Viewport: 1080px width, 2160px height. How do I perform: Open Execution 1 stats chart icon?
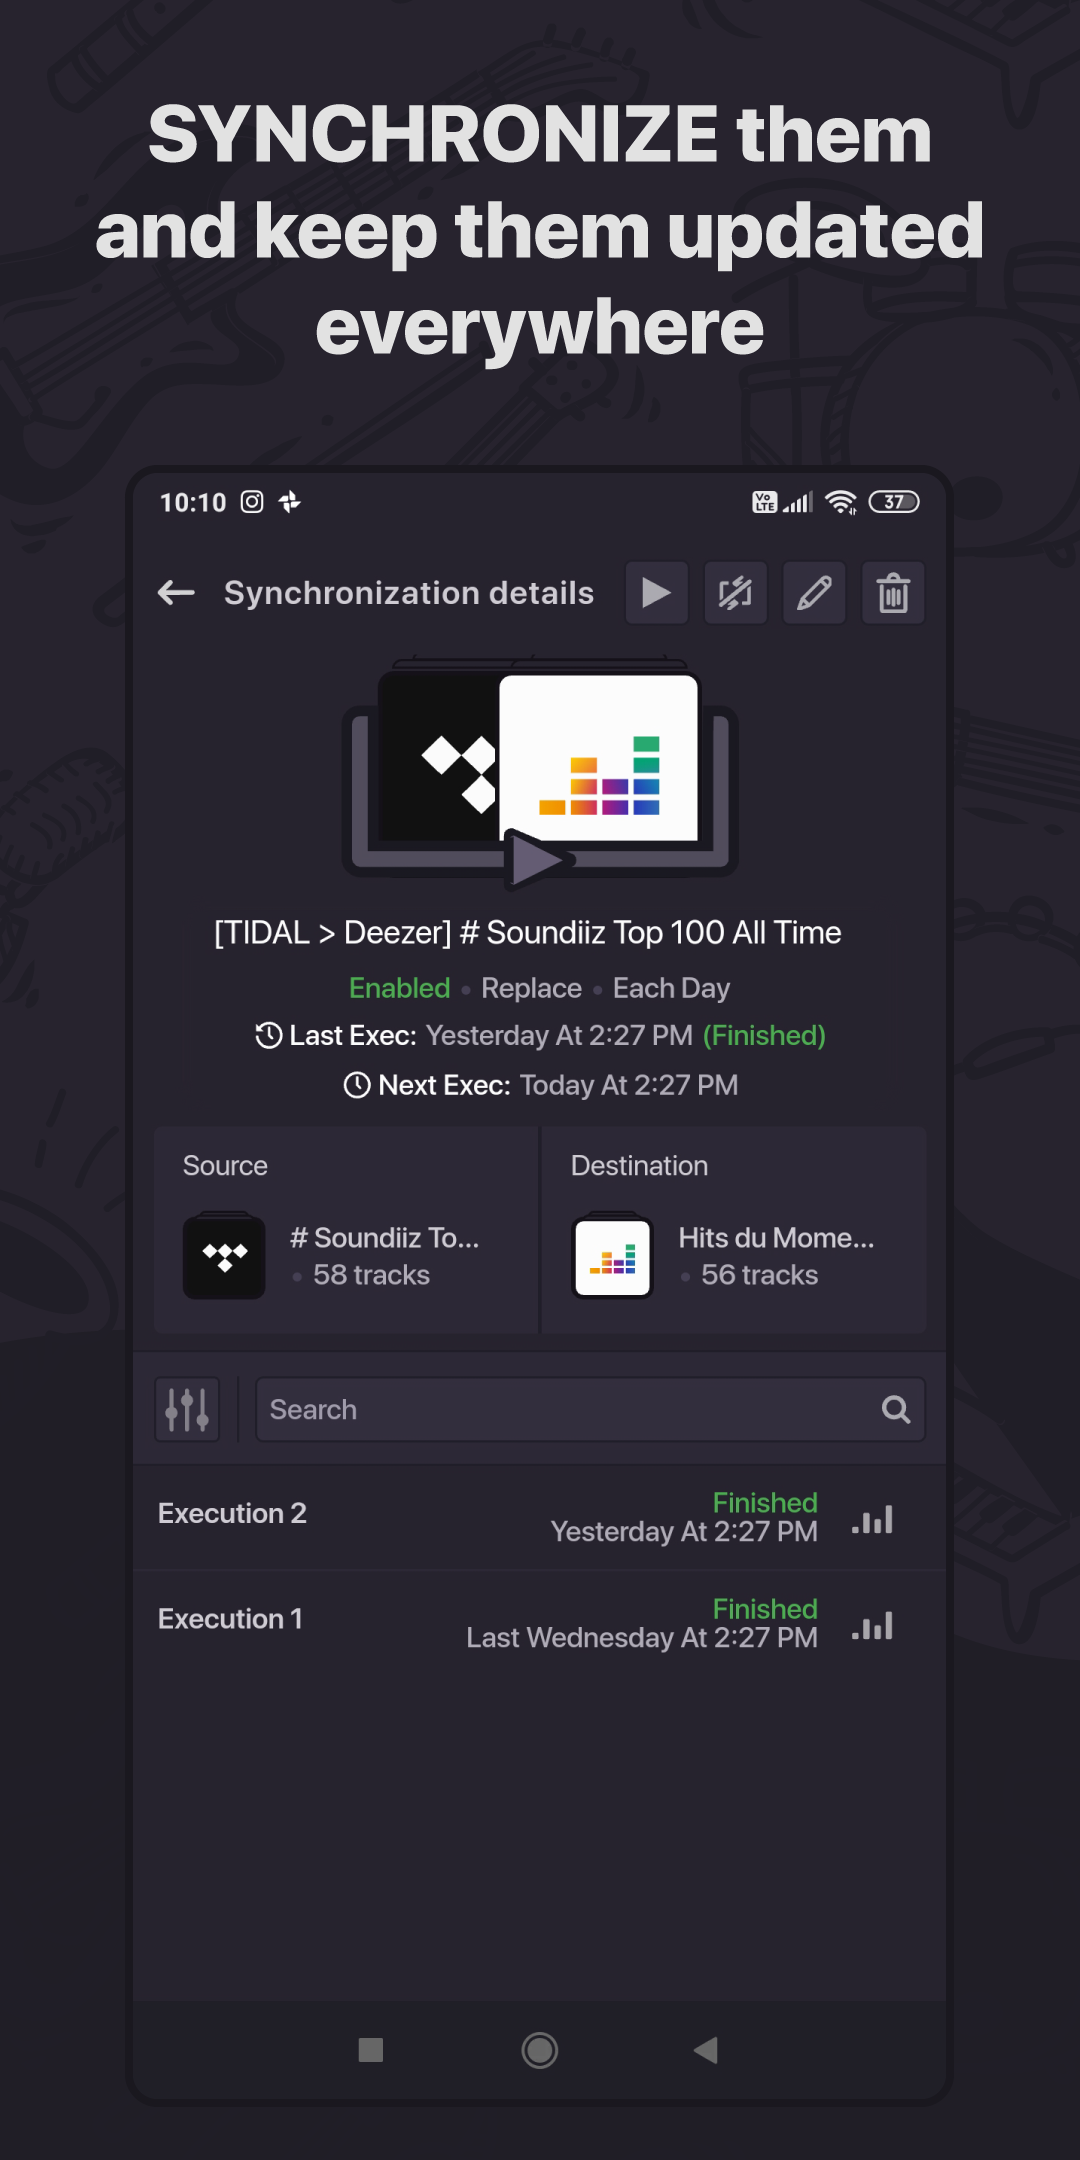click(x=872, y=1626)
